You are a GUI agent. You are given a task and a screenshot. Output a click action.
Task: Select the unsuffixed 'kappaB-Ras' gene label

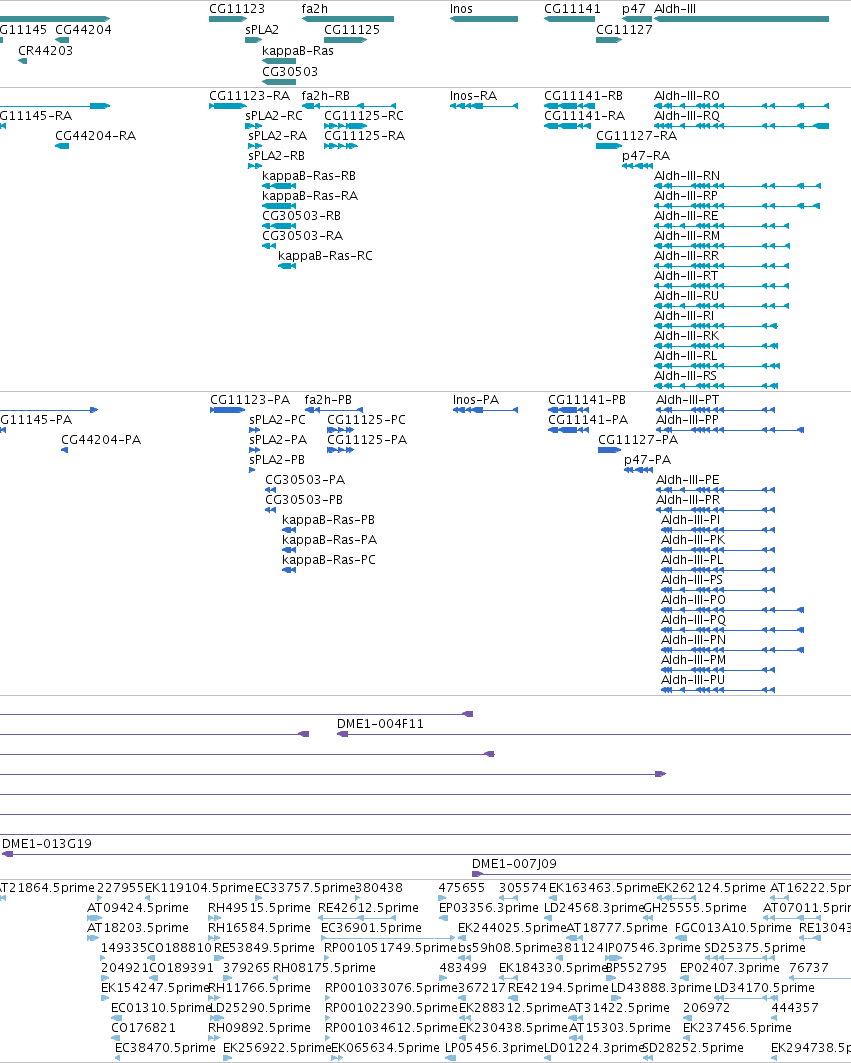tap(298, 51)
